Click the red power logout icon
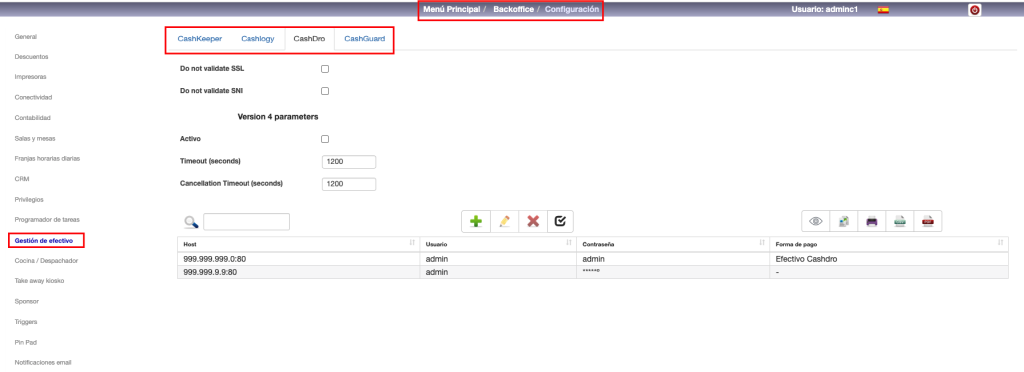Image resolution: width=1024 pixels, height=372 pixels. (974, 10)
